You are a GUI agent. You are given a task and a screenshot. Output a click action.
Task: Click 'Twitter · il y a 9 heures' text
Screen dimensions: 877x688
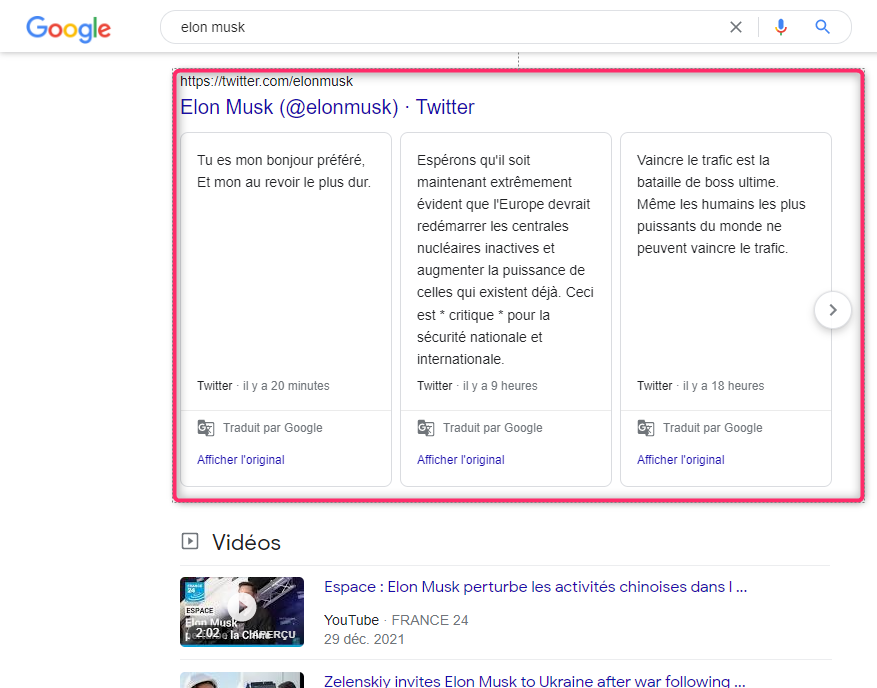477,386
